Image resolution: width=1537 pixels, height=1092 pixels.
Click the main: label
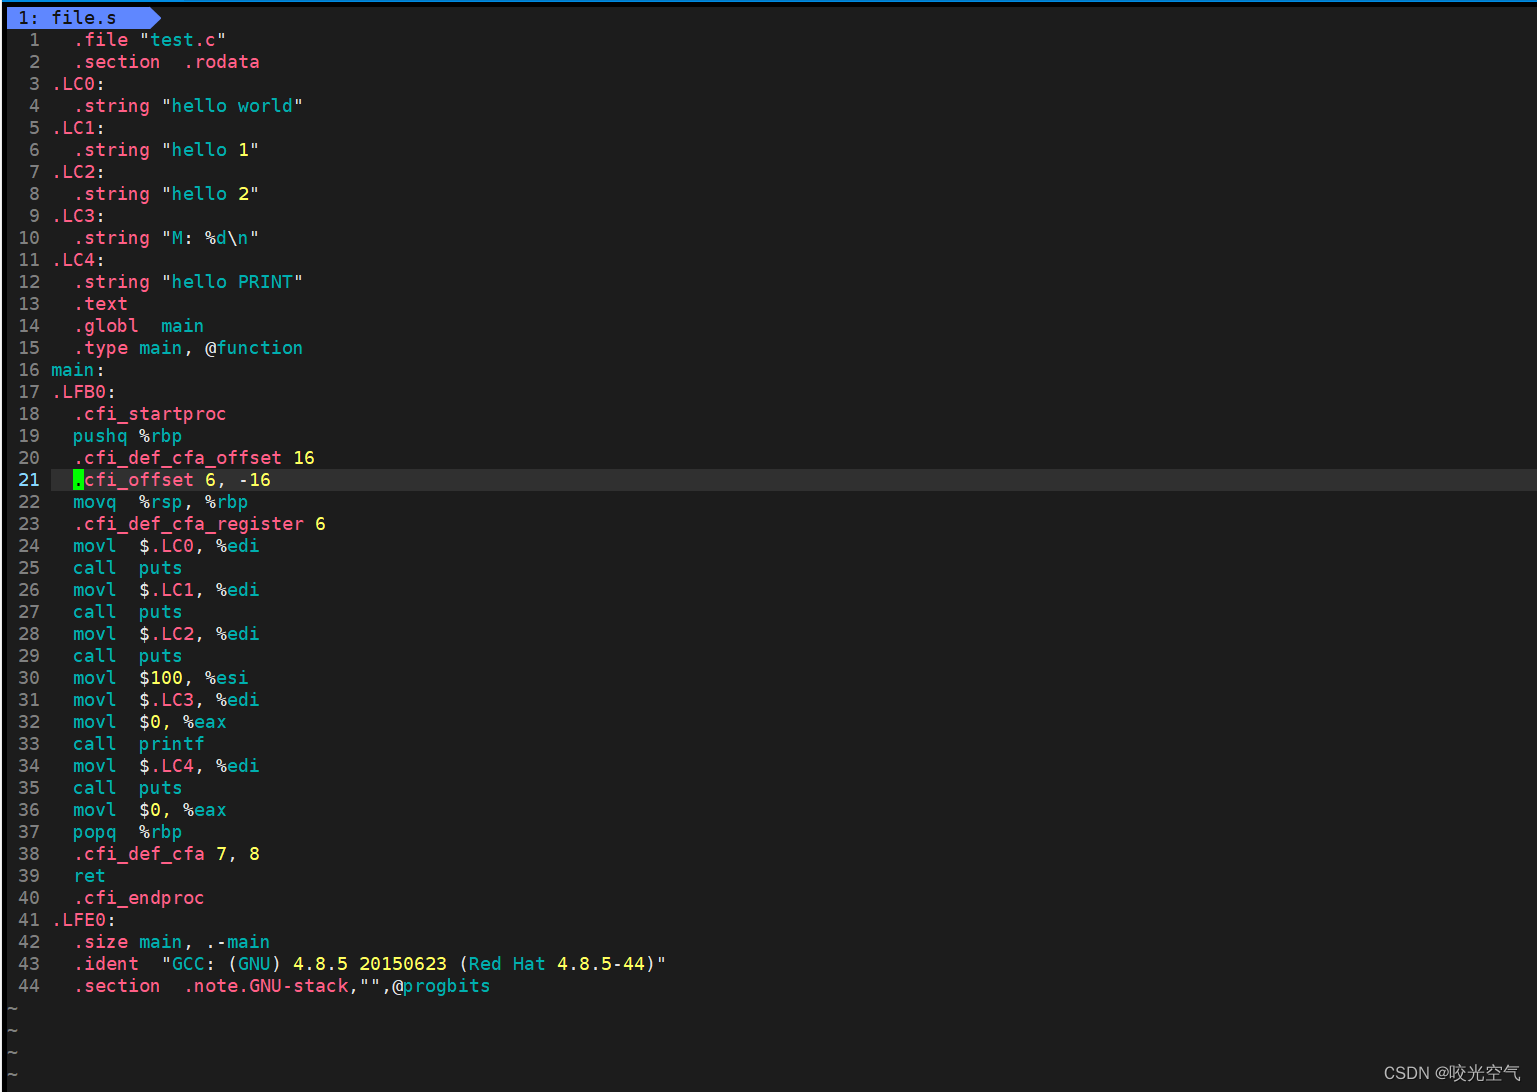point(78,370)
